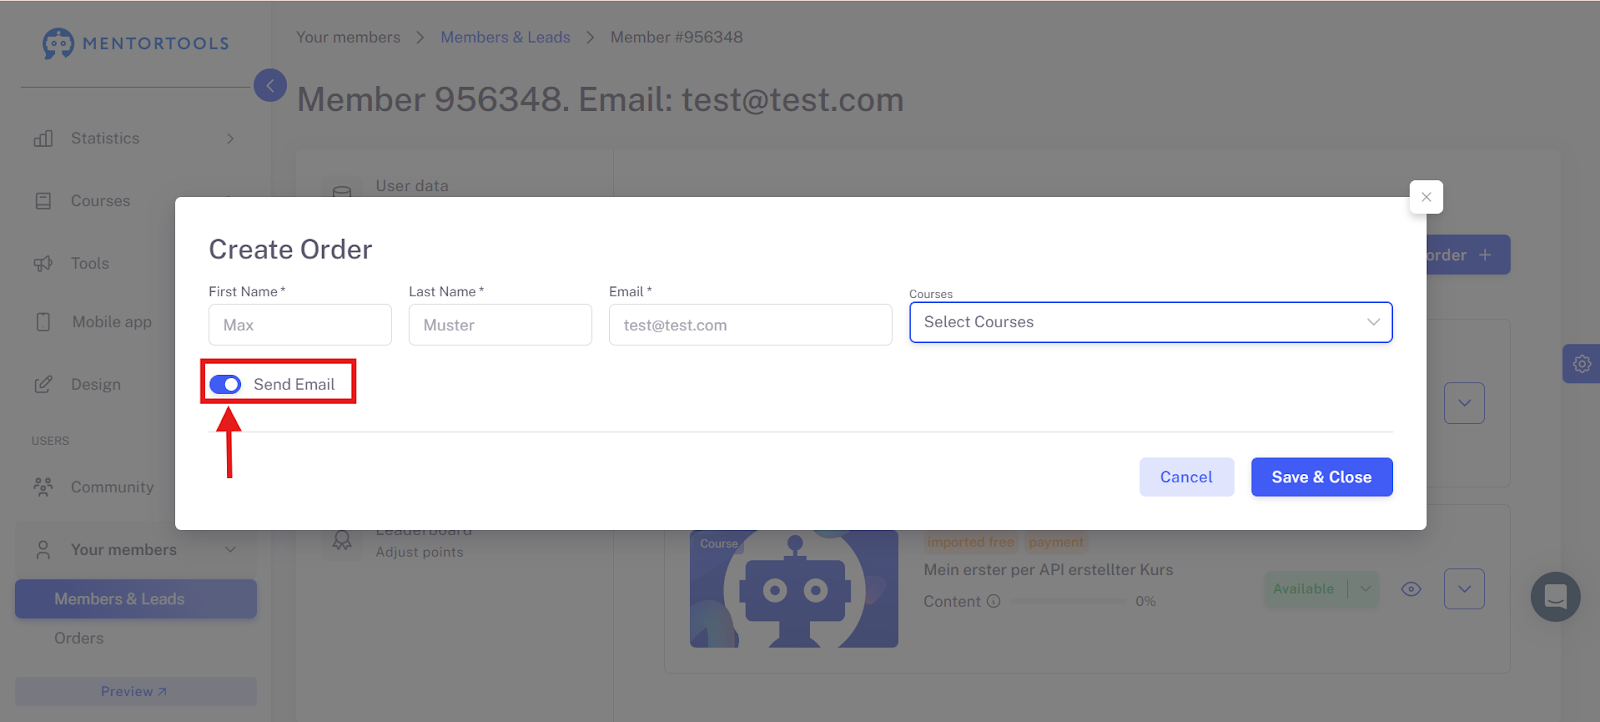Open the Statistics bar chart icon
The width and height of the screenshot is (1600, 722).
(43, 138)
